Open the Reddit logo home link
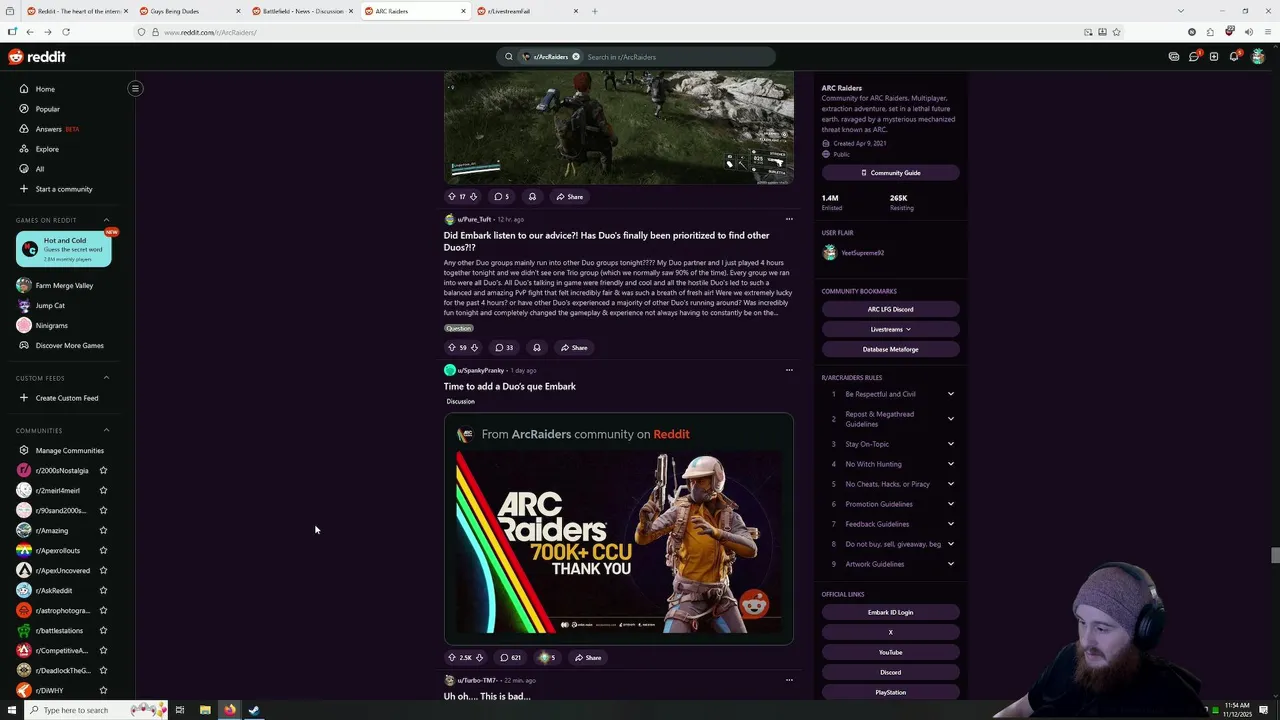The width and height of the screenshot is (1280, 720). click(x=37, y=57)
